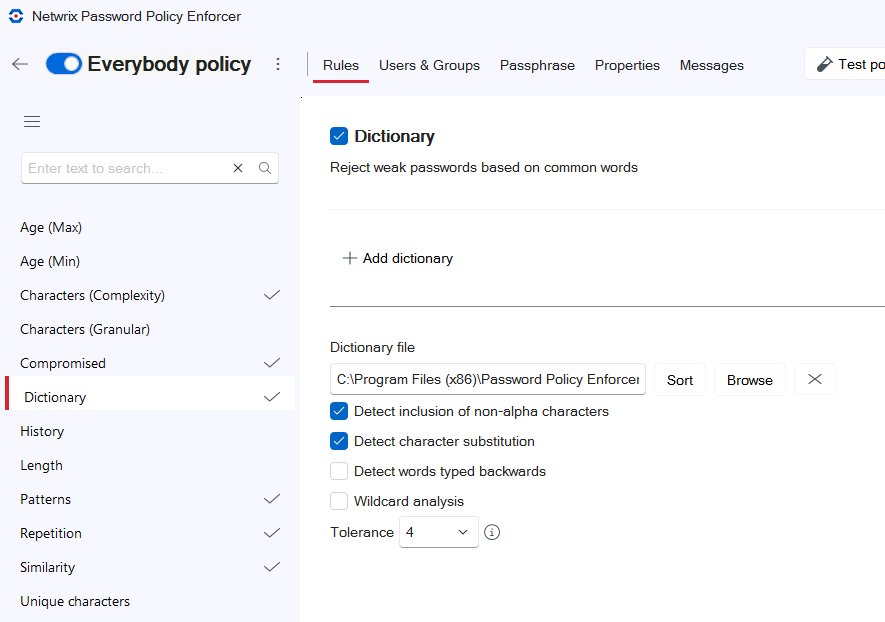Select the History rule
This screenshot has width=885, height=622.
coord(150,431)
